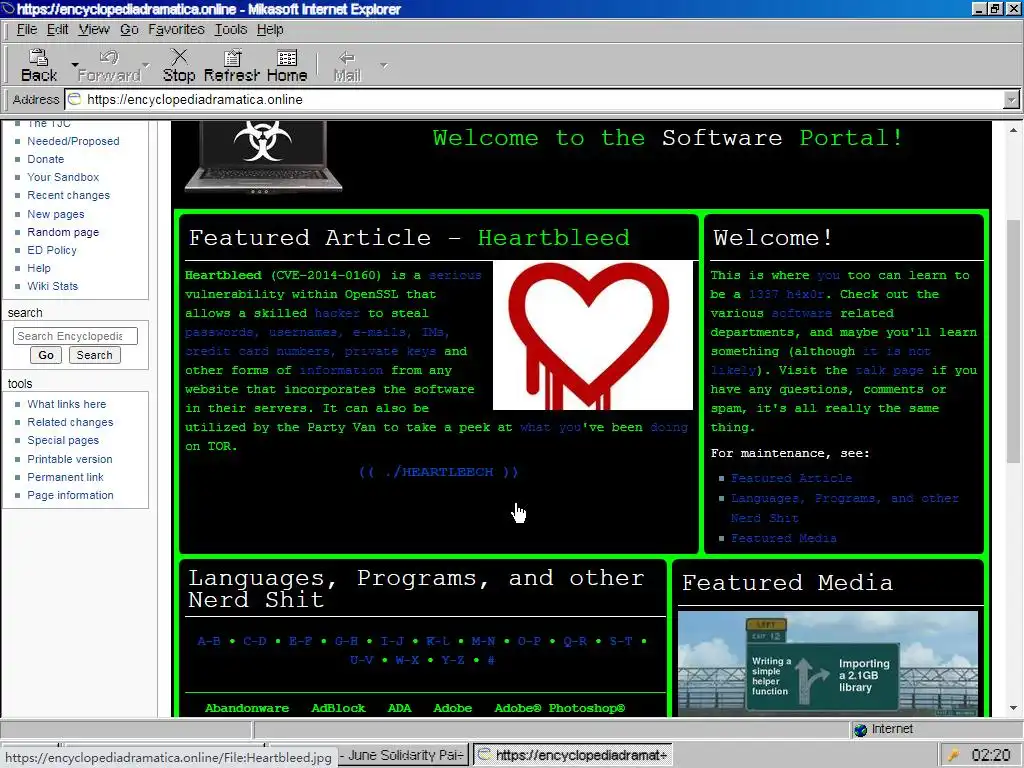Click the Search Encyclopedia input box
Screen dimensions: 1024x768
[x=75, y=336]
